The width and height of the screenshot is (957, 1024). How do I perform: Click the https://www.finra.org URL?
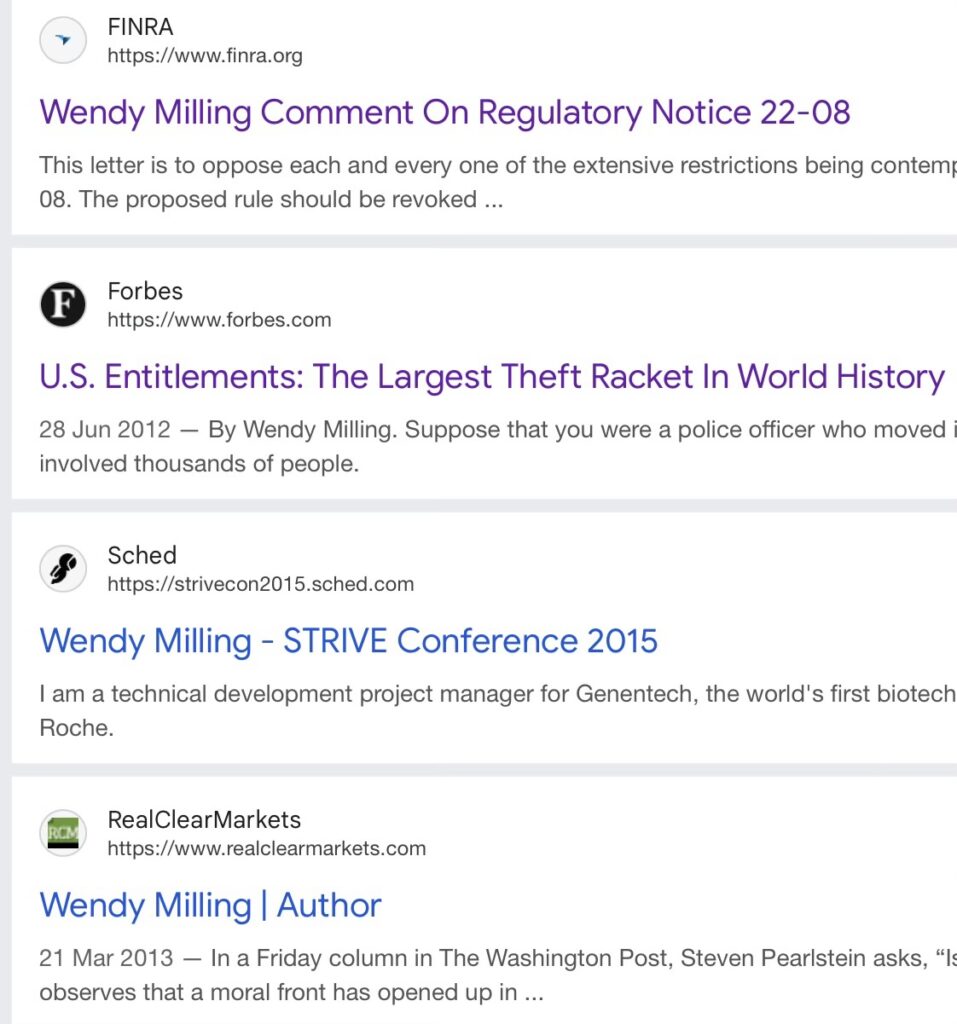tap(205, 56)
